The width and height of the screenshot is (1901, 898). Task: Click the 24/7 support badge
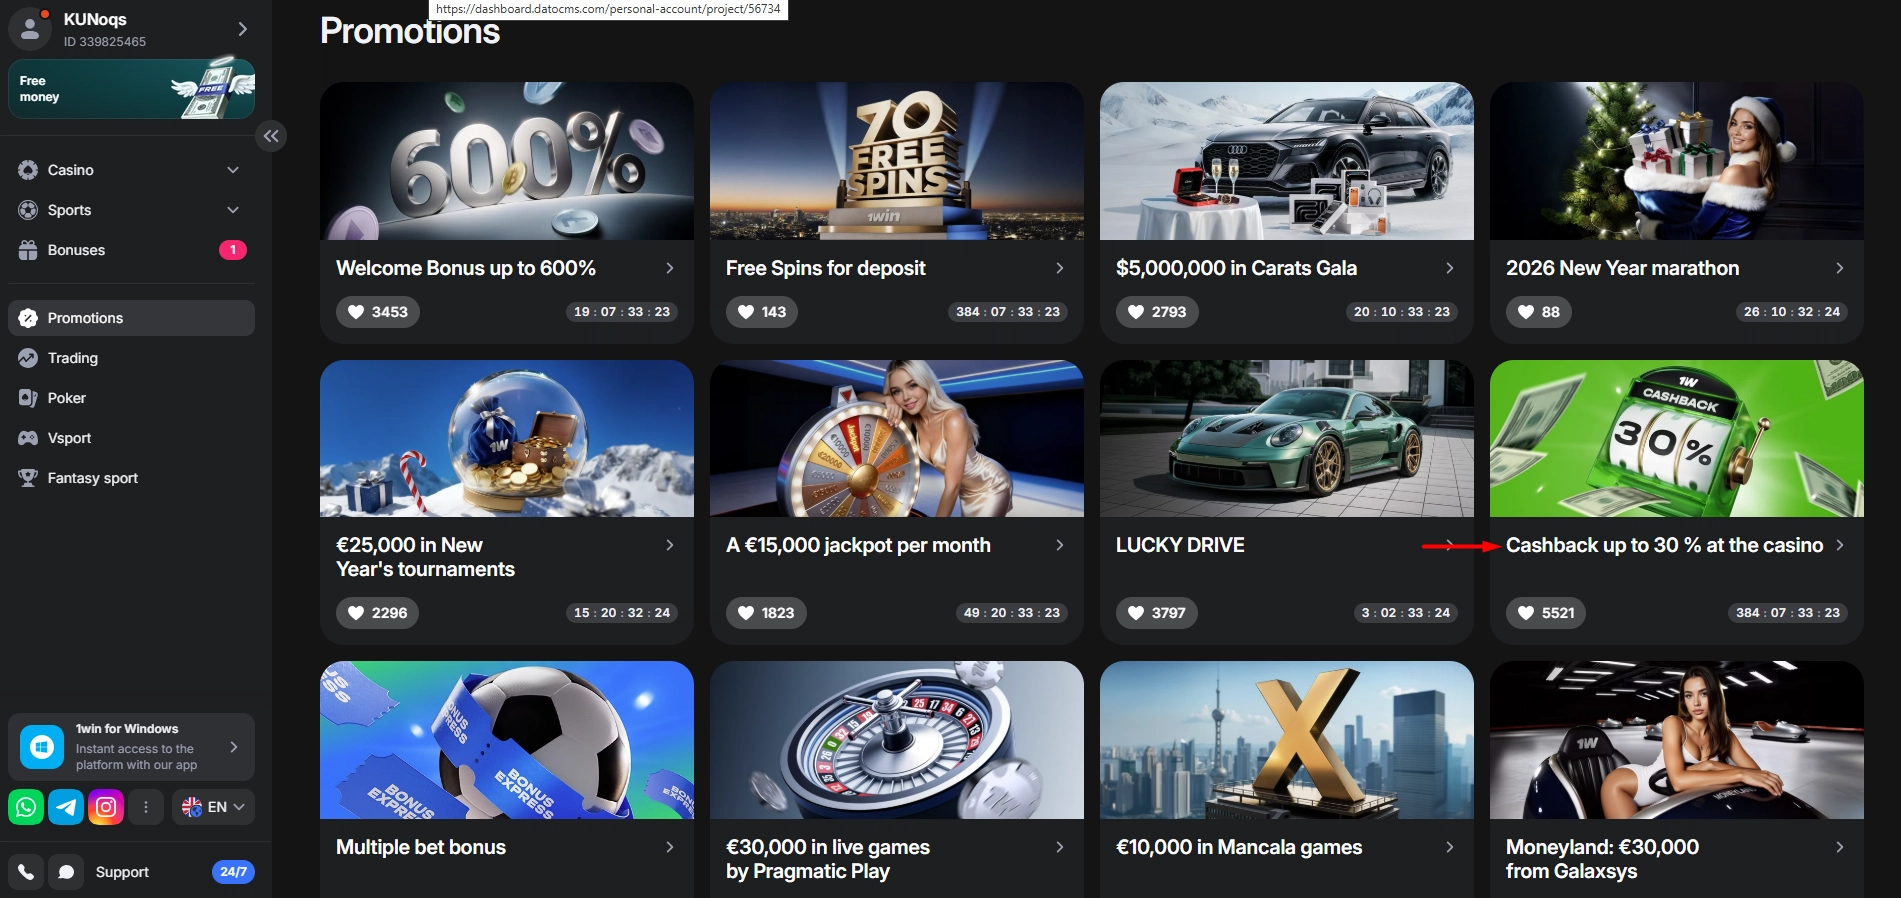[x=233, y=872]
